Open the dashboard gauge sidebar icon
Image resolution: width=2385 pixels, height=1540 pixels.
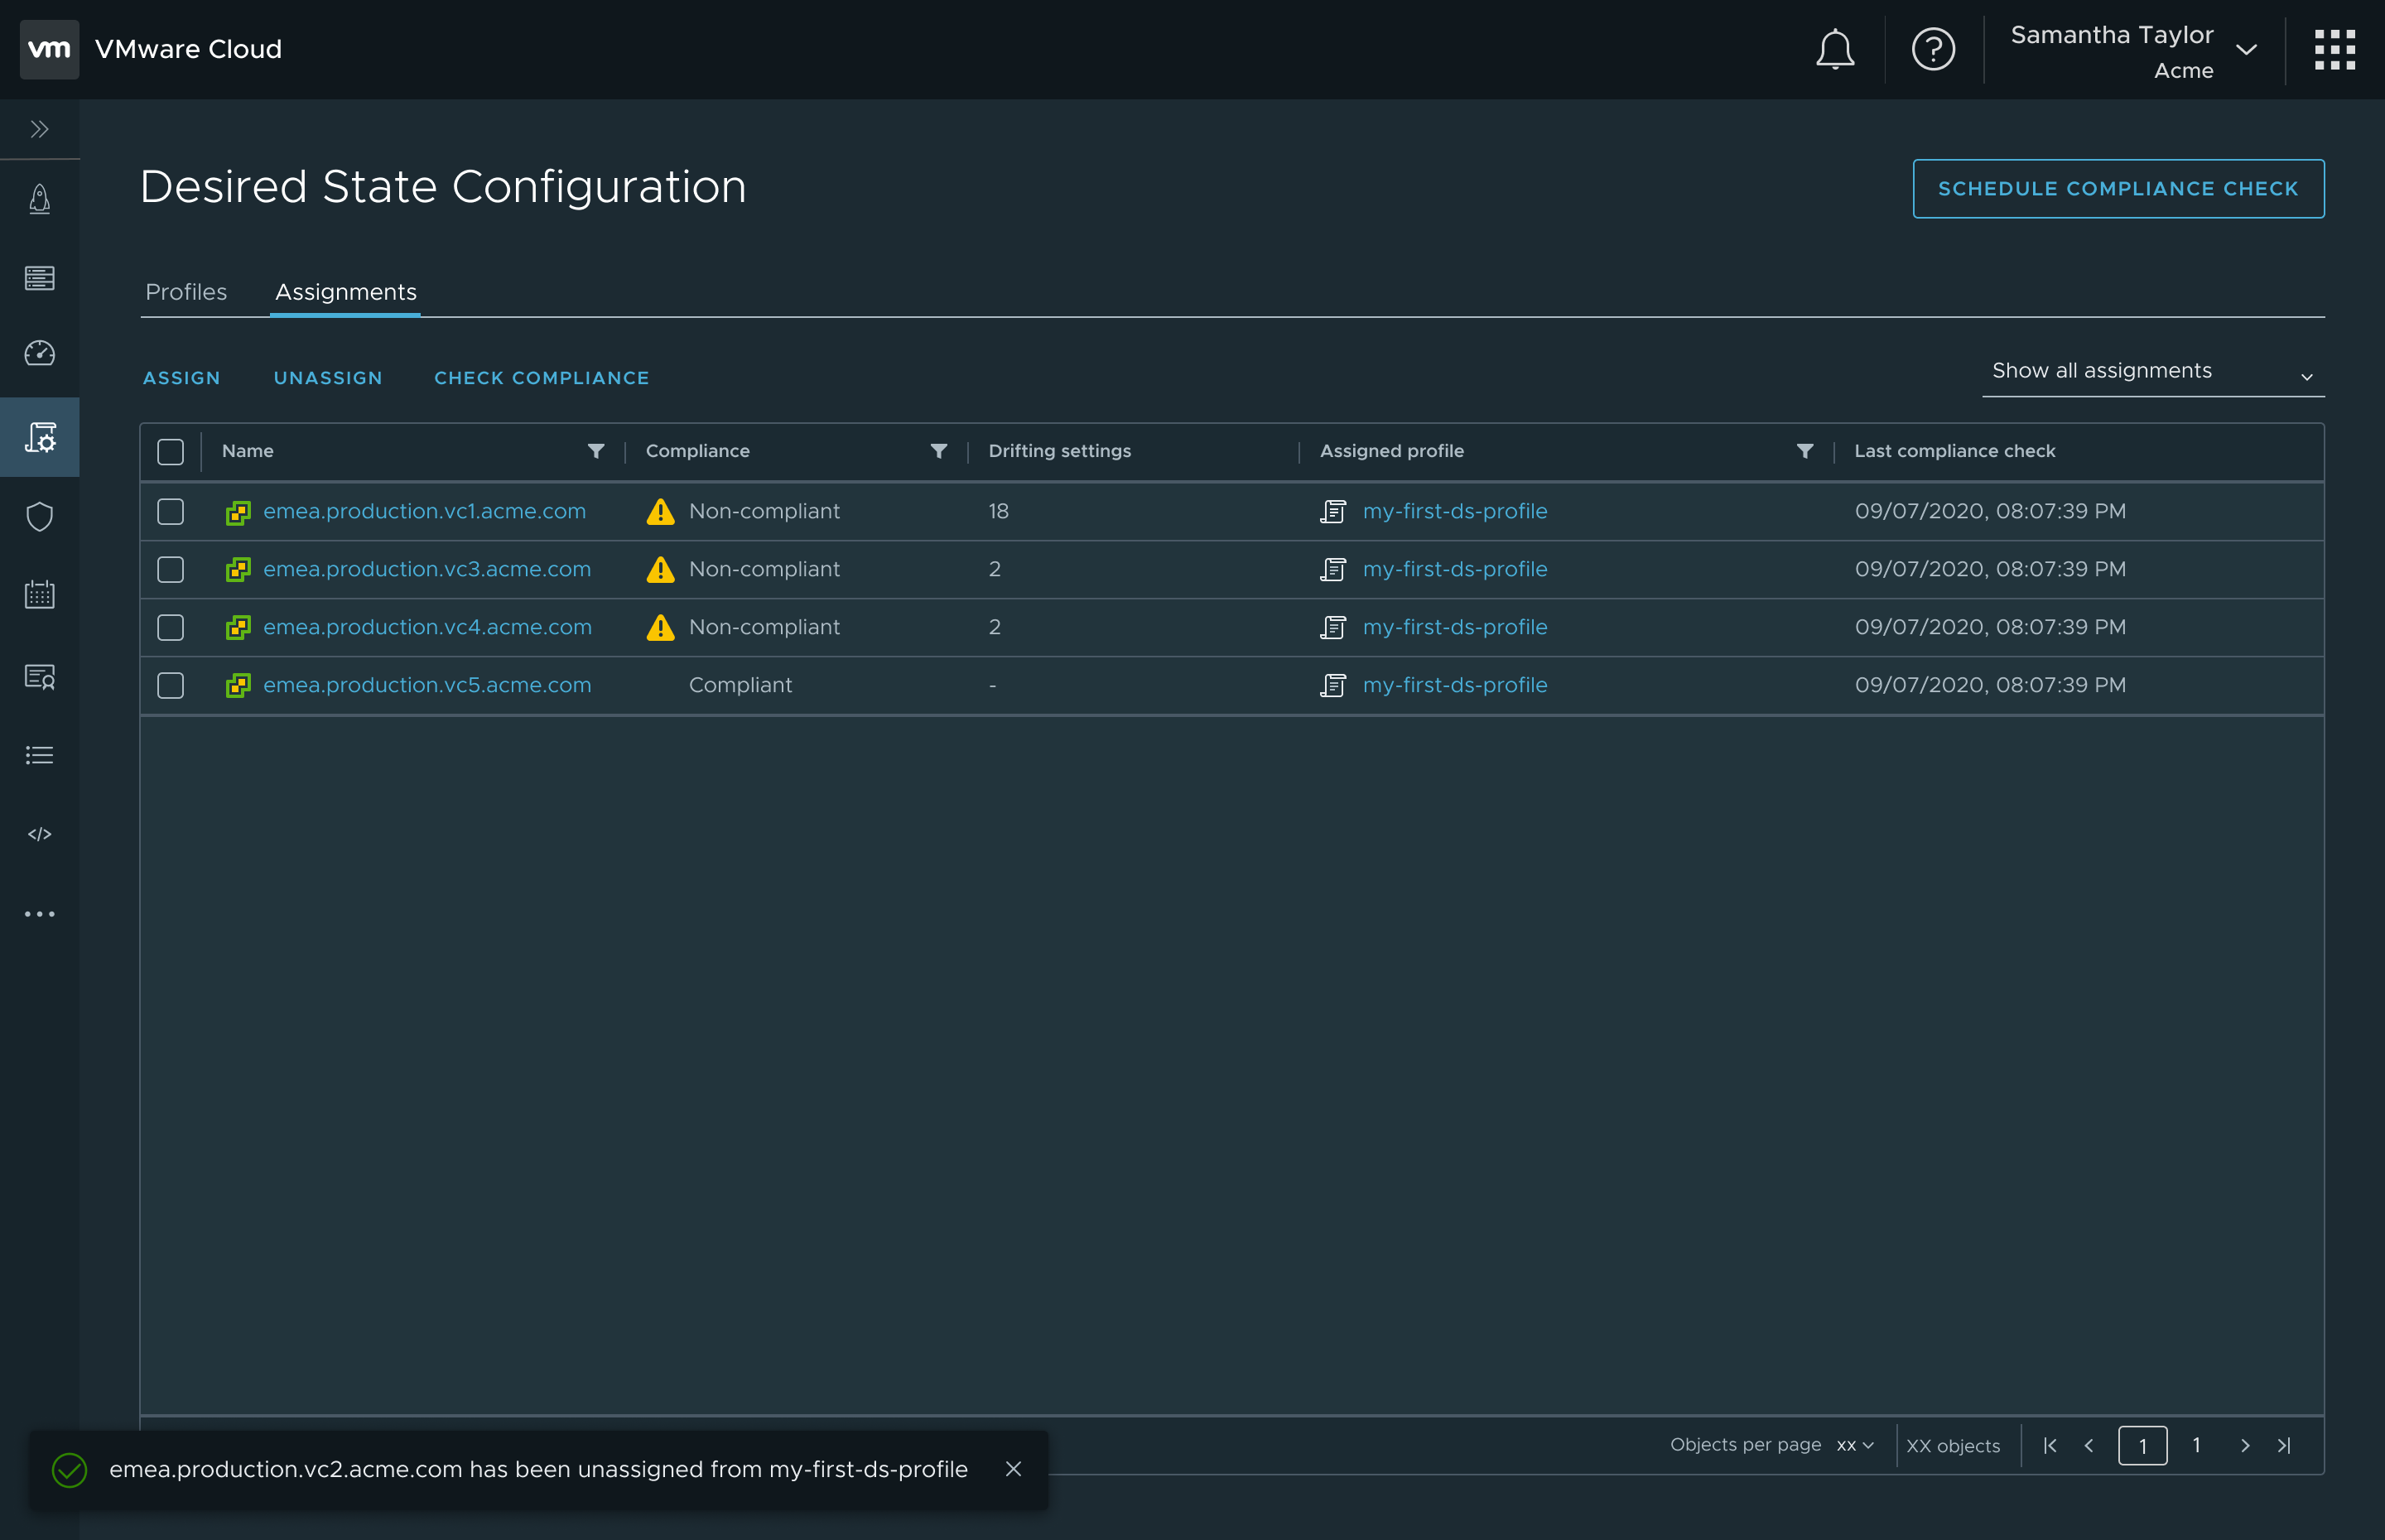(x=40, y=353)
